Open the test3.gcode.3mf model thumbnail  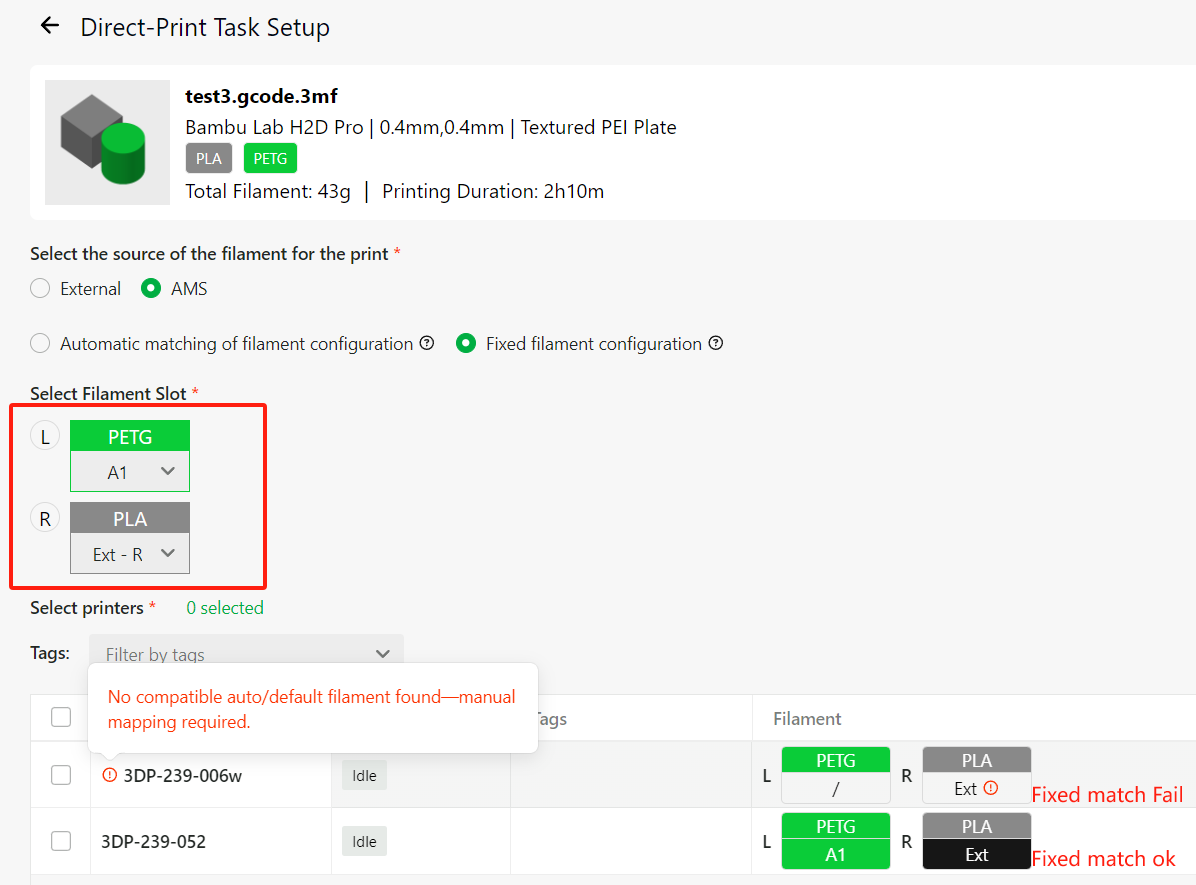coord(108,143)
